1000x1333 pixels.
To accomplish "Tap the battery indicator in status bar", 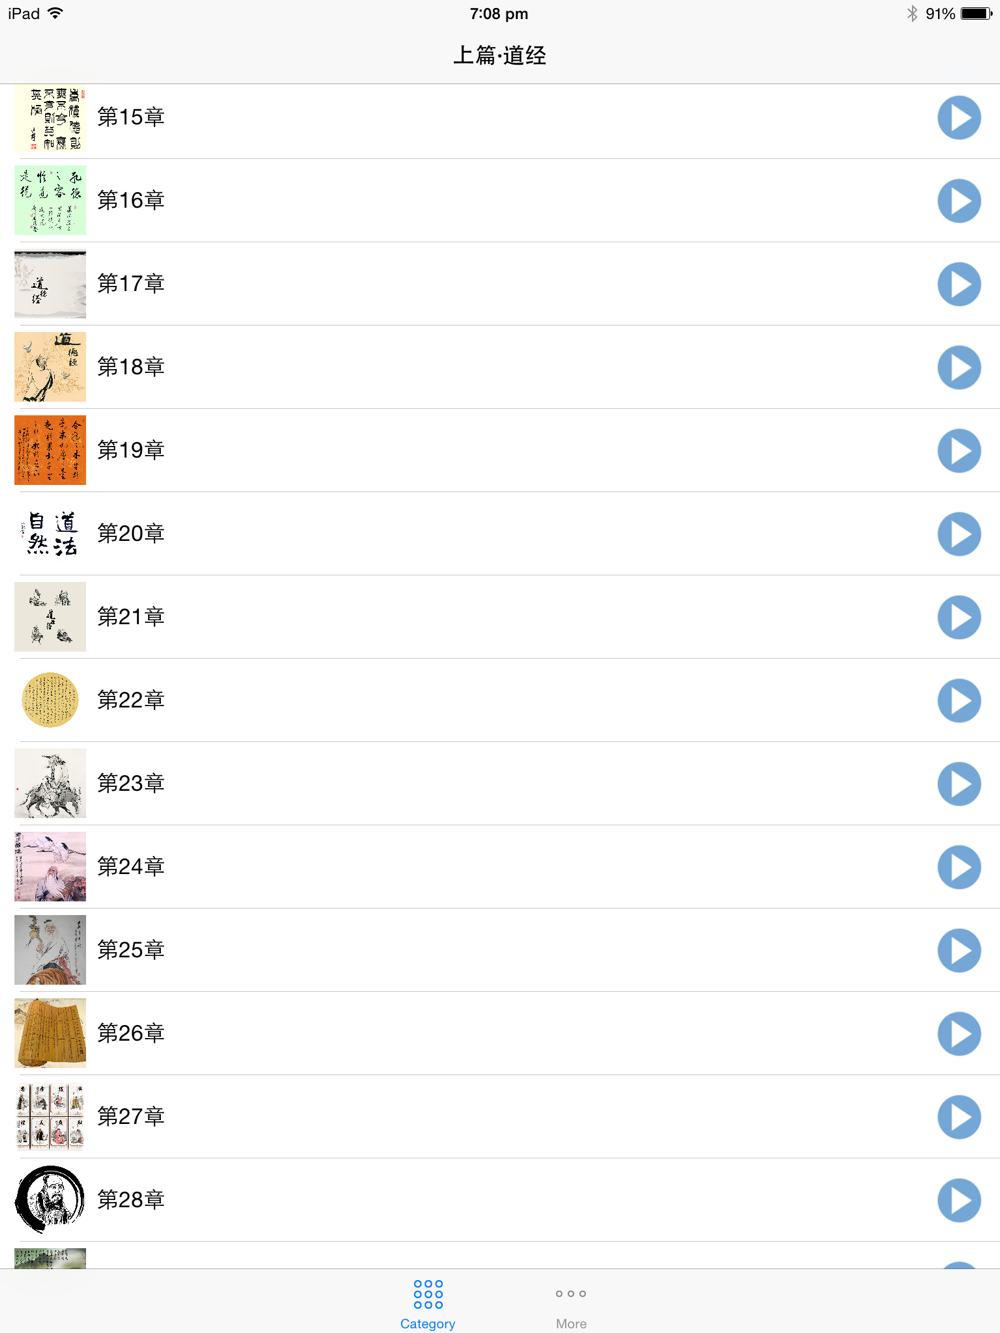I will (975, 14).
